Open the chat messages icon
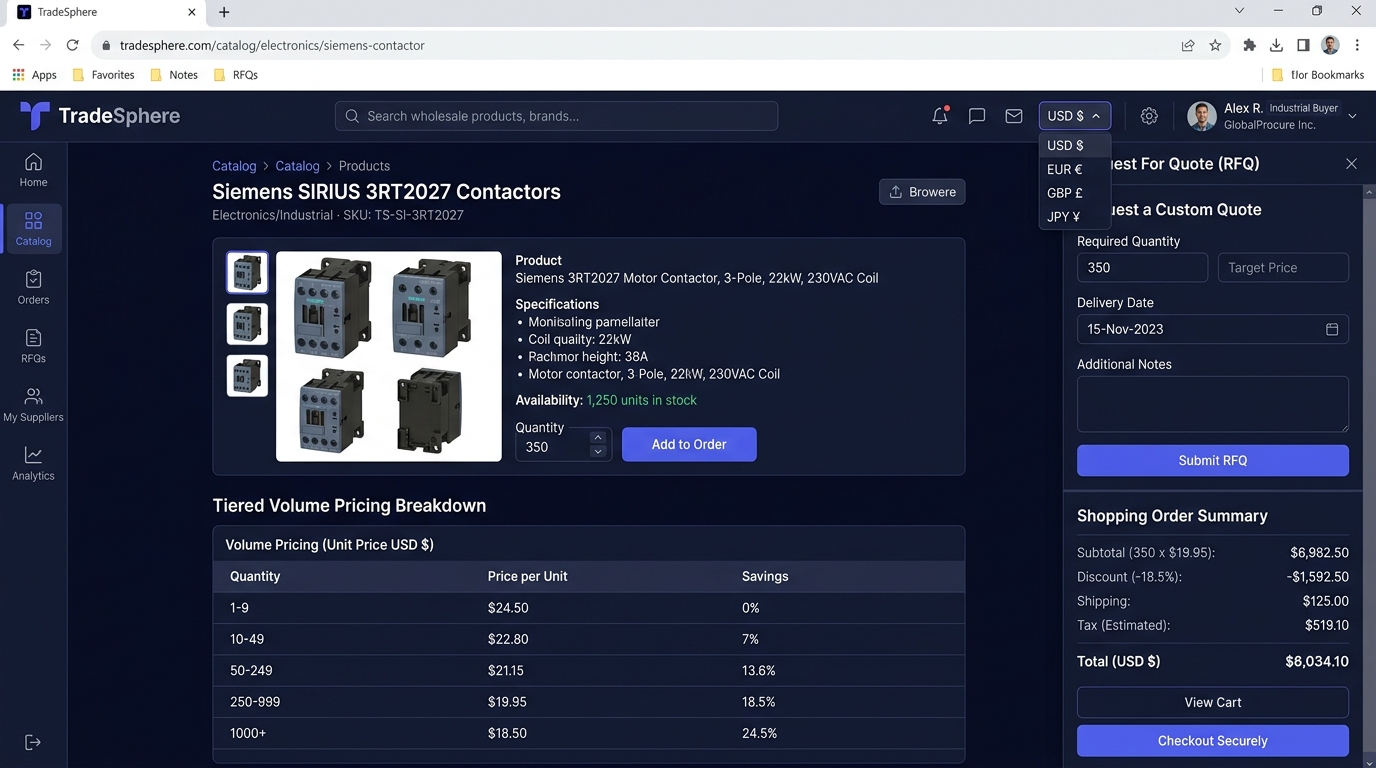Viewport: 1376px width, 768px height. [977, 116]
